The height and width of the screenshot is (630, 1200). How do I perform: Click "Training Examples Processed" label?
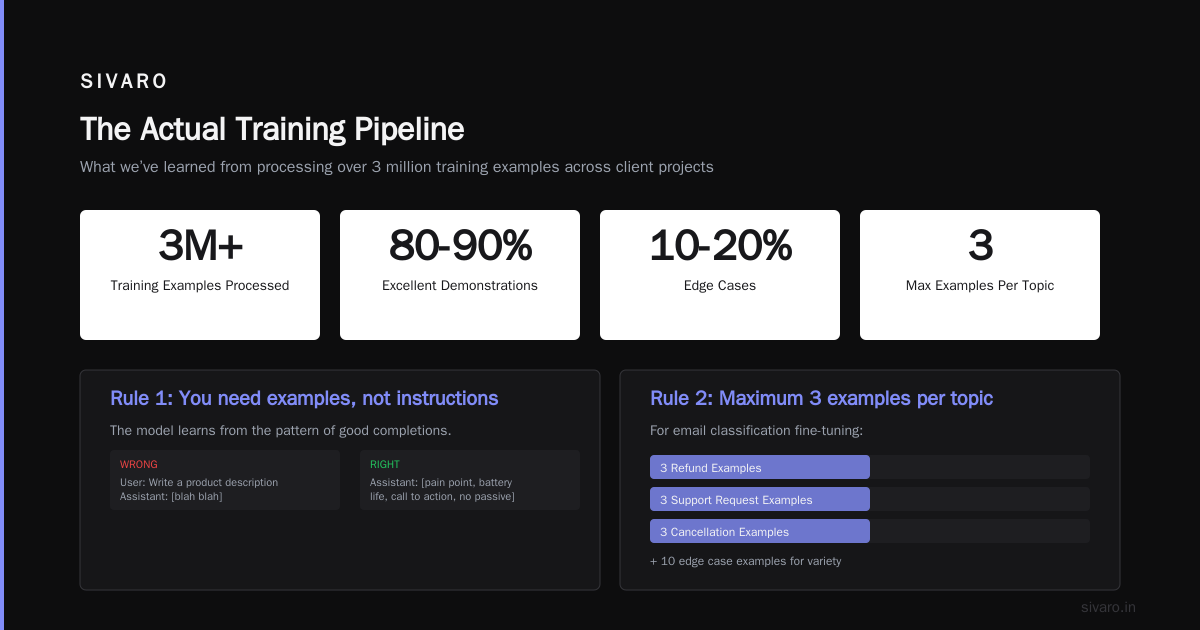pyautogui.click(x=200, y=286)
